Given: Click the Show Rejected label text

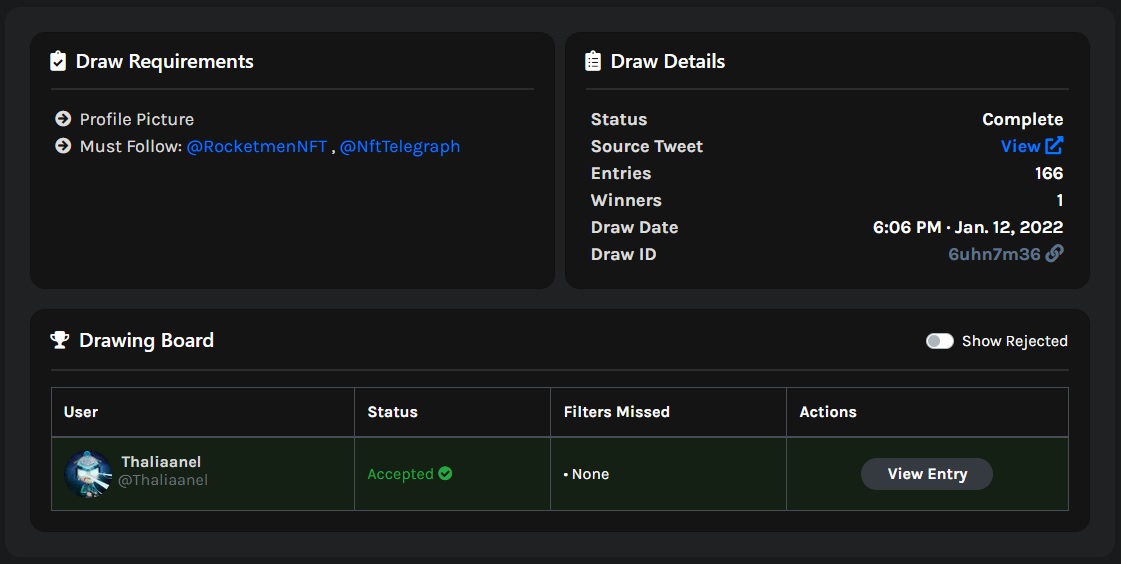Looking at the screenshot, I should 1014,341.
